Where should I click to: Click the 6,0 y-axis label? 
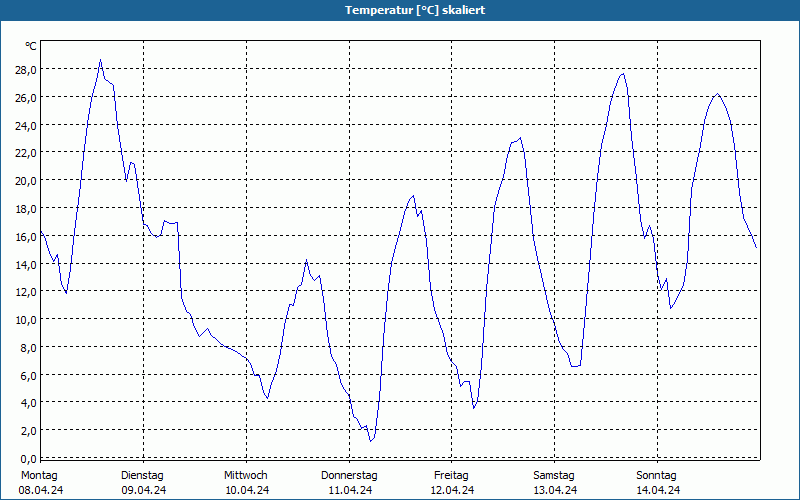click(x=28, y=376)
